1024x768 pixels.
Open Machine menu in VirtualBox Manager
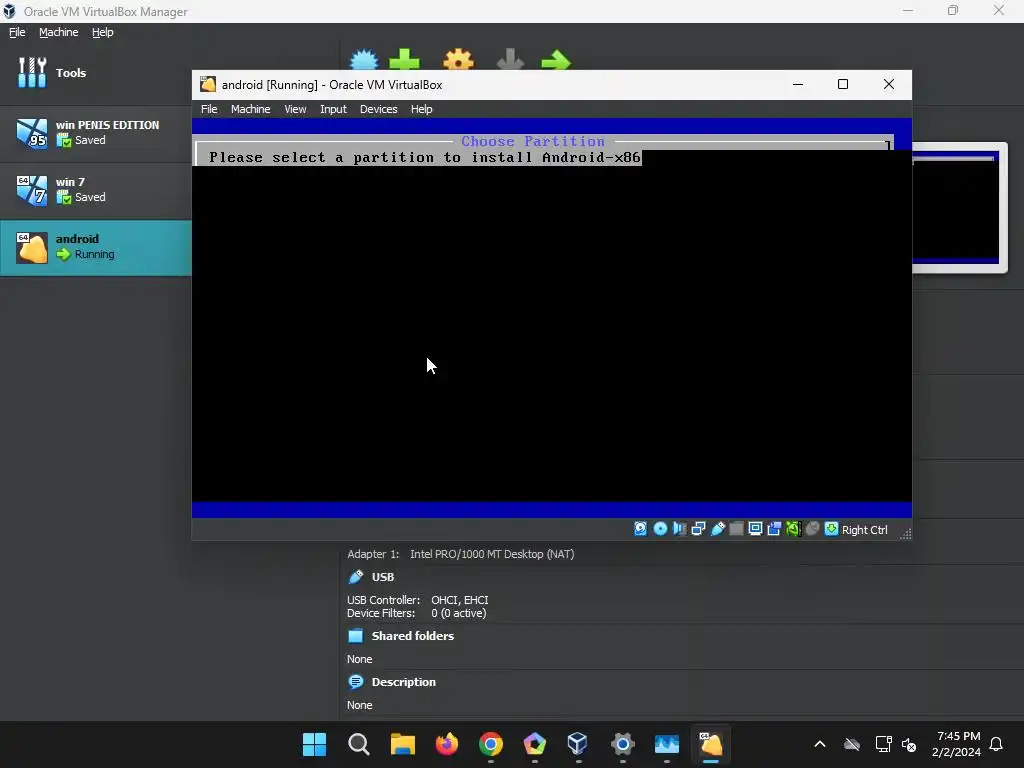coord(58,32)
